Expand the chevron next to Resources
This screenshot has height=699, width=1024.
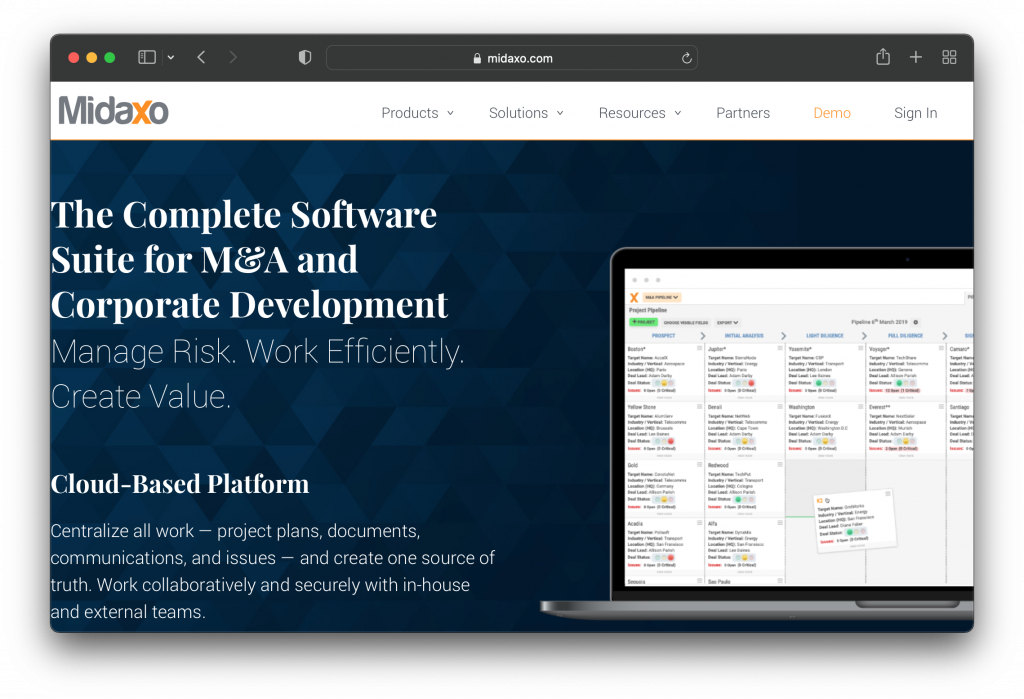point(678,113)
